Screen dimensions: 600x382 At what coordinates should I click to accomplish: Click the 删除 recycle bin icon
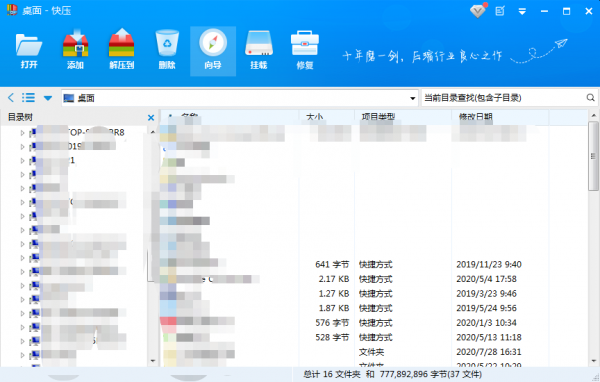[x=167, y=51]
